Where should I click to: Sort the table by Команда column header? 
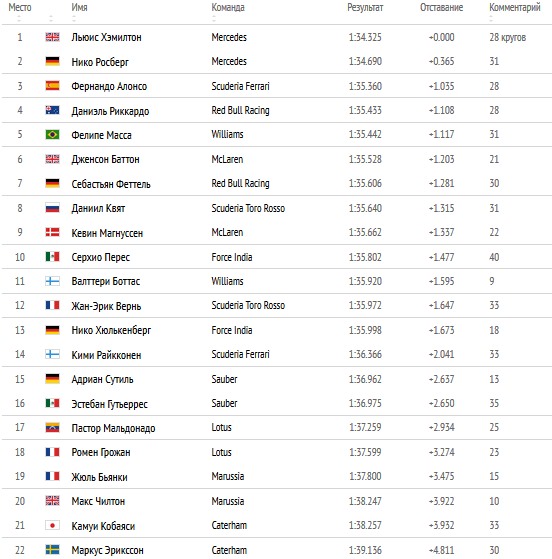click(228, 7)
